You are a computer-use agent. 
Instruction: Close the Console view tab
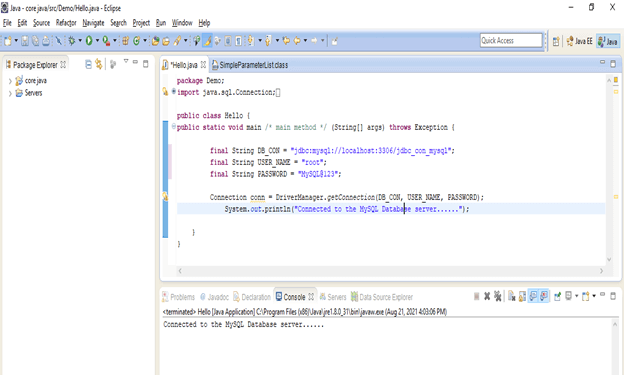311,297
